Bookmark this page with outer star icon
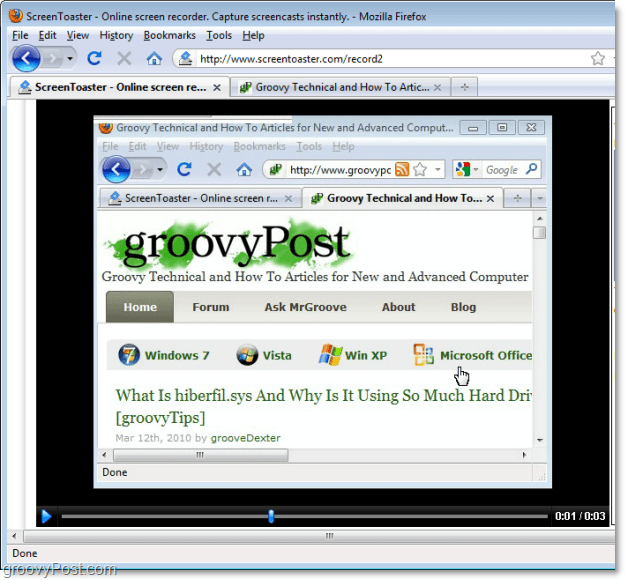Screen dimensions: 625x580 click(597, 59)
